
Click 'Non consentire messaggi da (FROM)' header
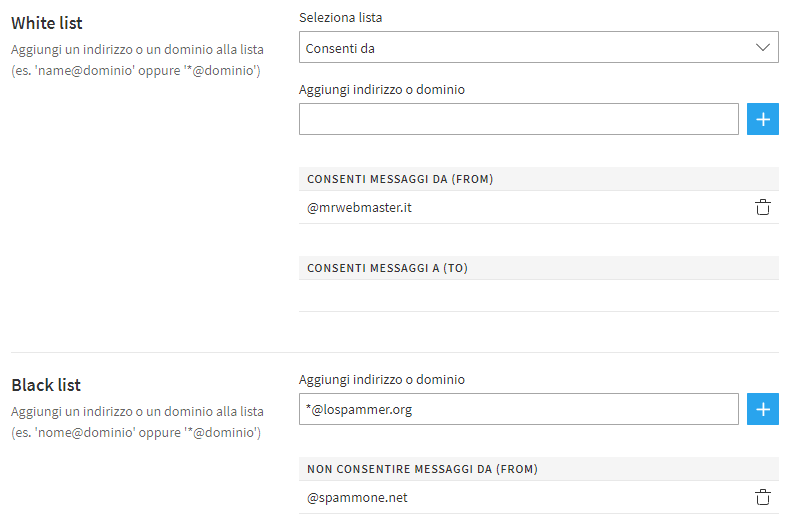coord(423,468)
